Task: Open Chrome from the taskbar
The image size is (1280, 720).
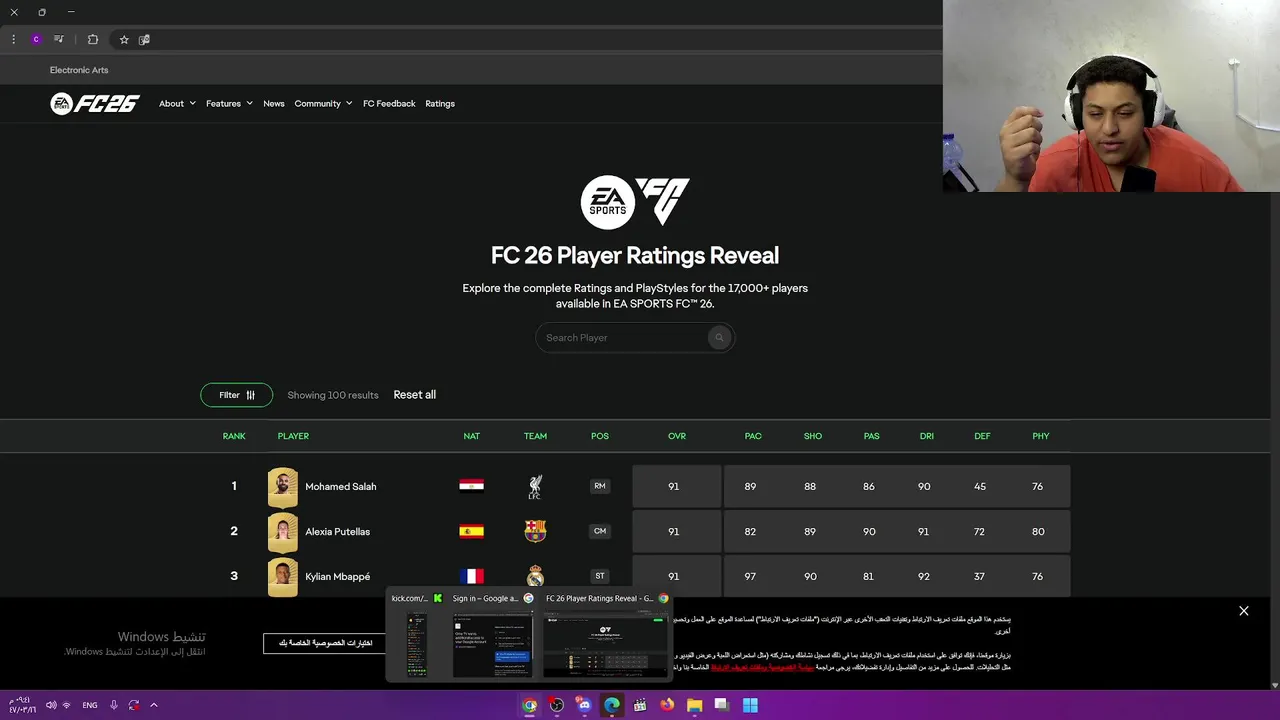Action: point(530,705)
